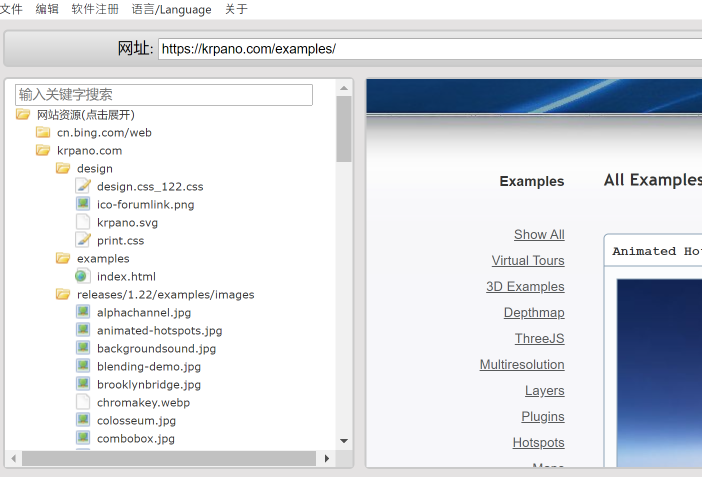The image size is (702, 477).
Task: Click the index.html globe icon
Action: coord(84,276)
